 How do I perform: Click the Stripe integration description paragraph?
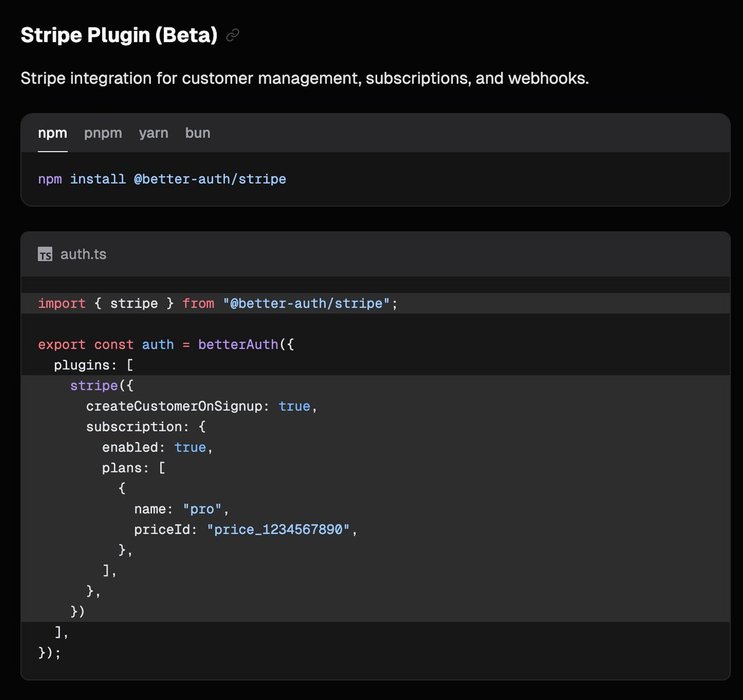305,78
